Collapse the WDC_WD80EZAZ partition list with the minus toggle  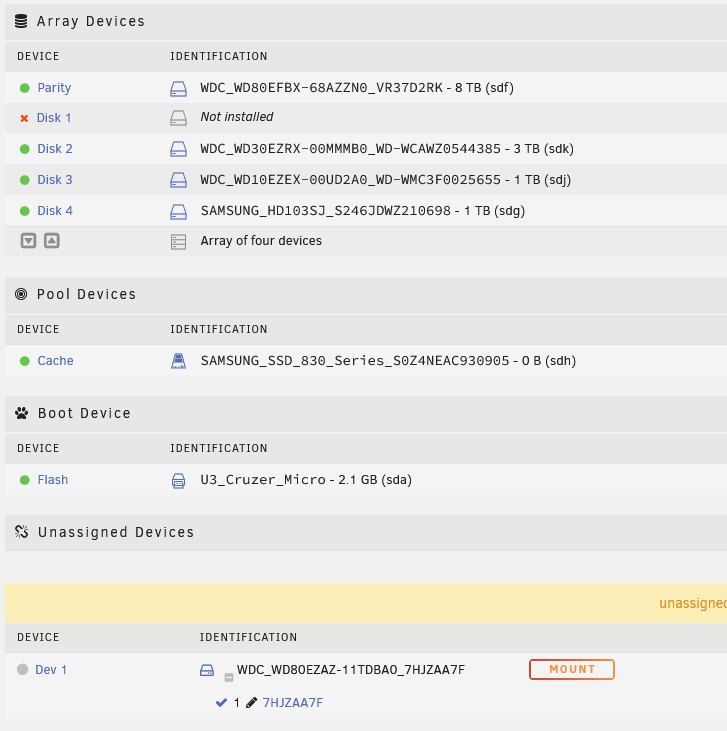pyautogui.click(x=228, y=677)
